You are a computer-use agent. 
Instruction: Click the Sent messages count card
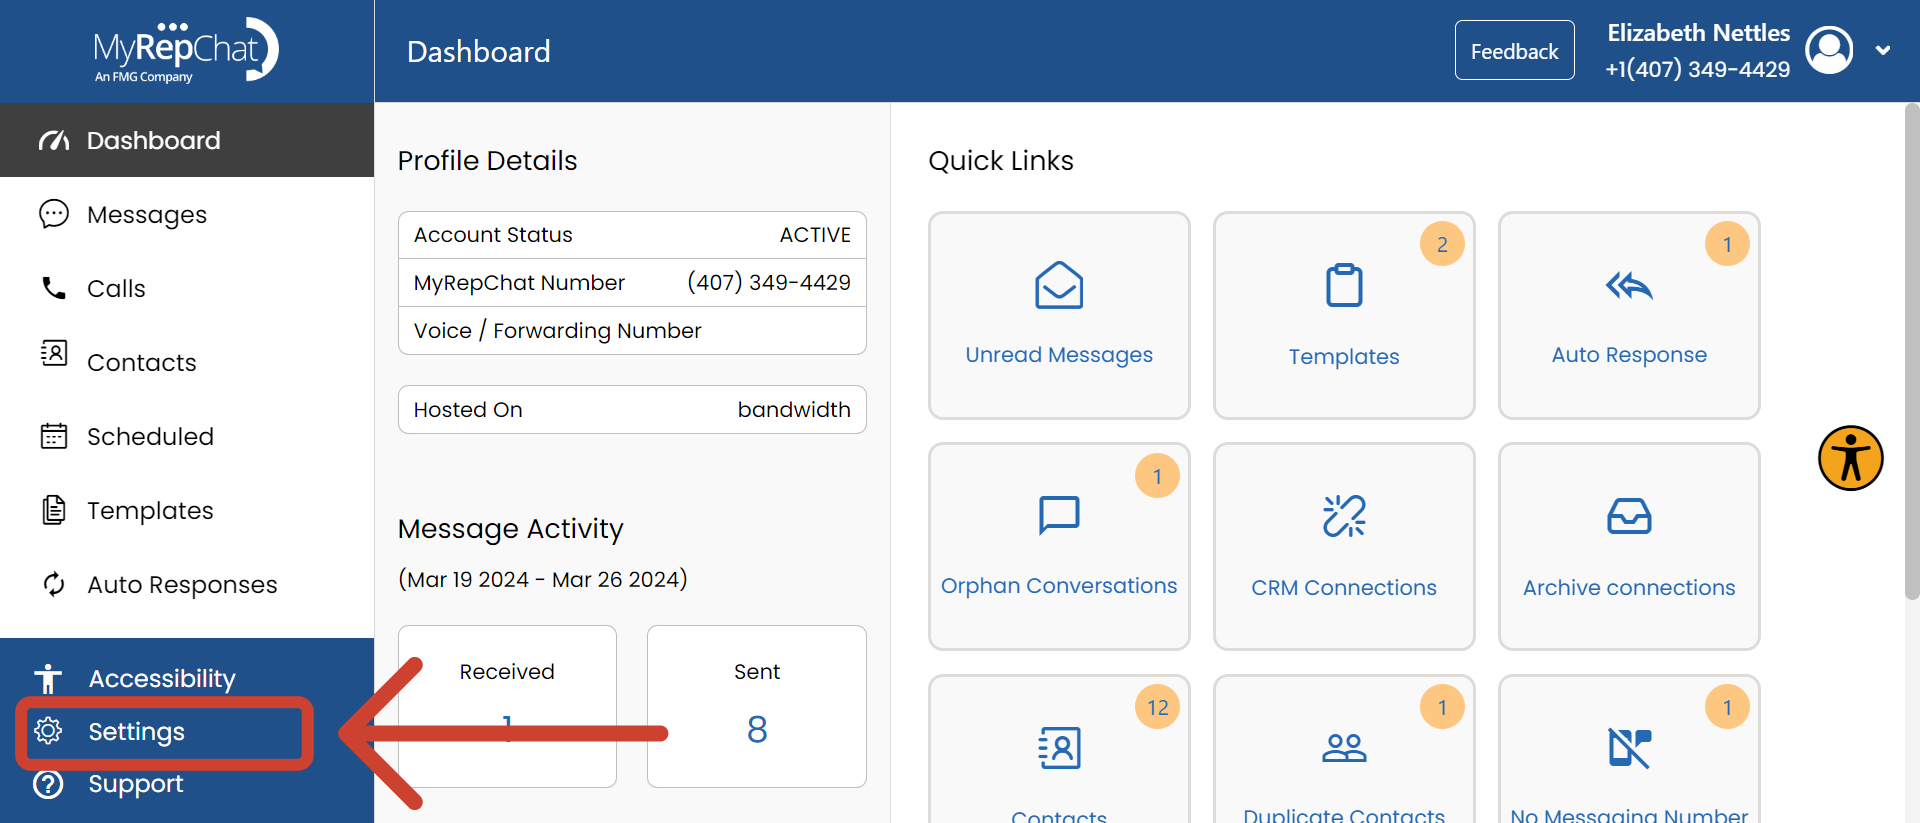757,706
